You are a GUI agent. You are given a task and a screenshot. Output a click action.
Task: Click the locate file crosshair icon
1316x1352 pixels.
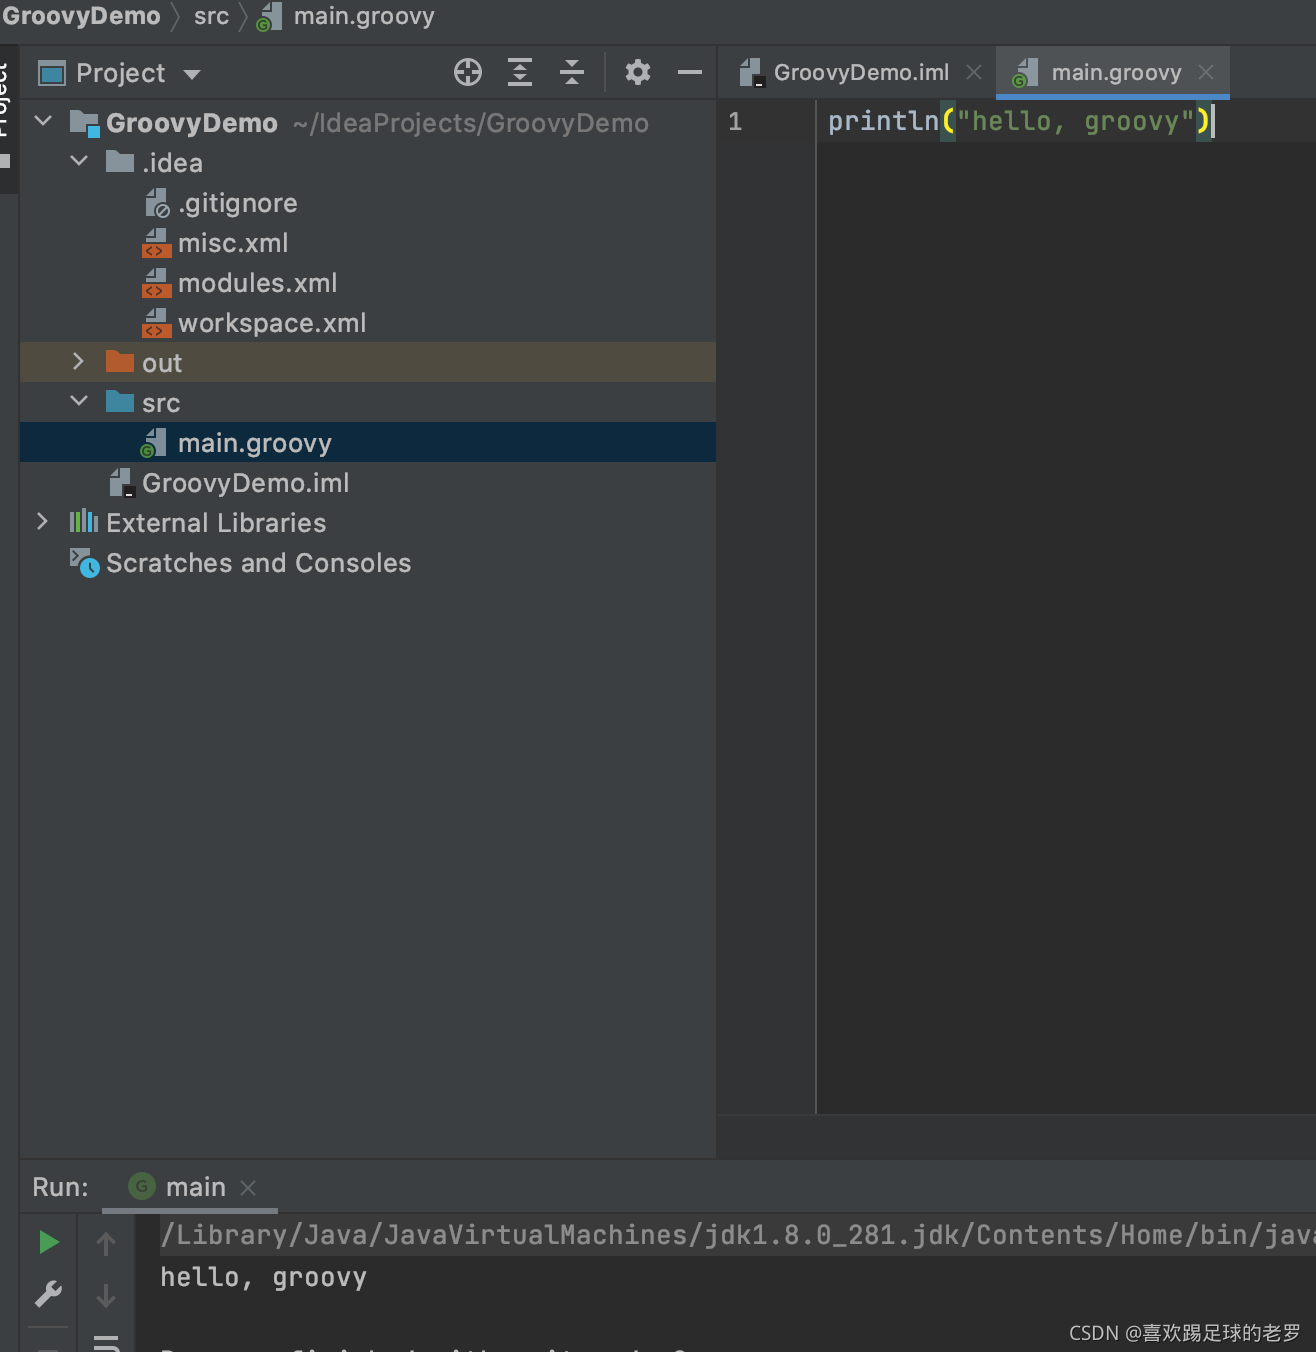(467, 72)
